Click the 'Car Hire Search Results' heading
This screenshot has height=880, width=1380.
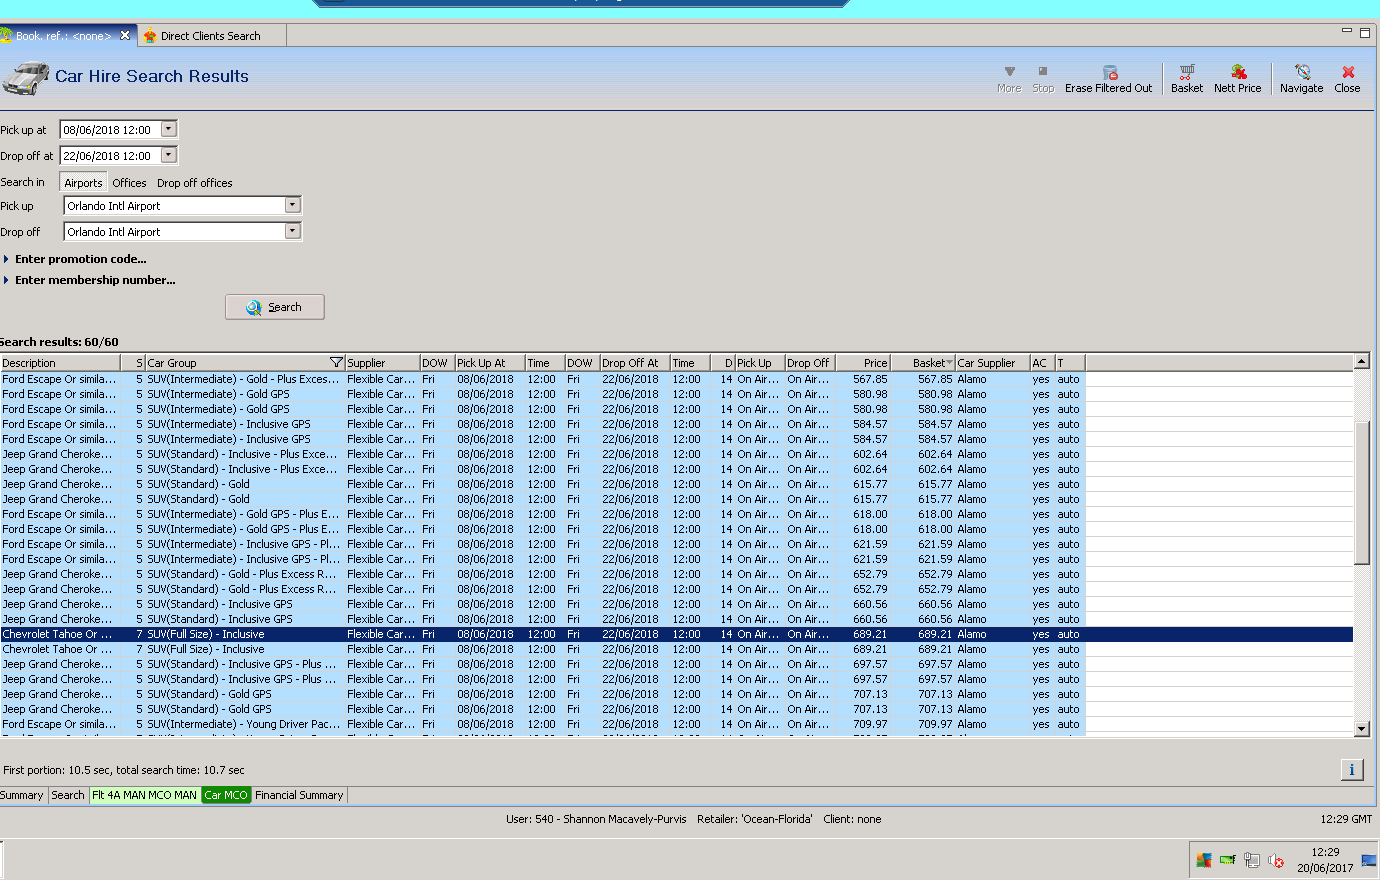(x=152, y=76)
